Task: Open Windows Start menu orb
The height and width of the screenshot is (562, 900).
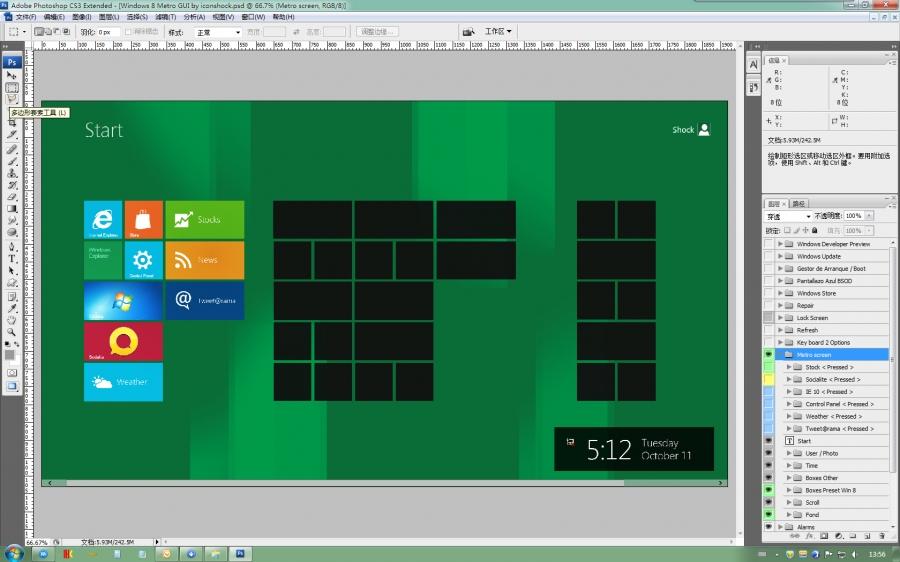Action: coord(14,553)
